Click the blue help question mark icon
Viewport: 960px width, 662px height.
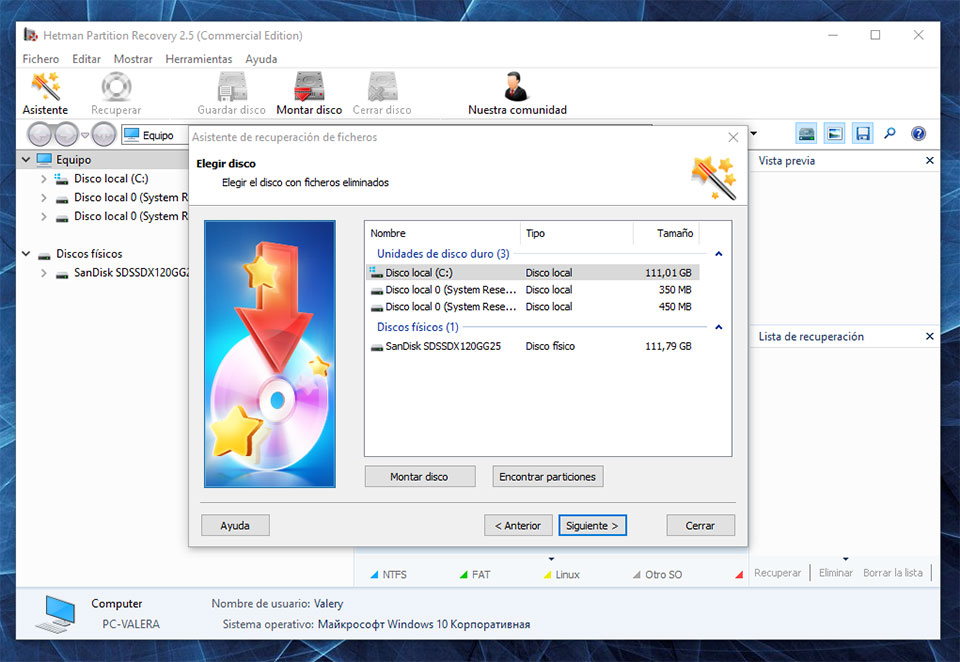[x=918, y=134]
